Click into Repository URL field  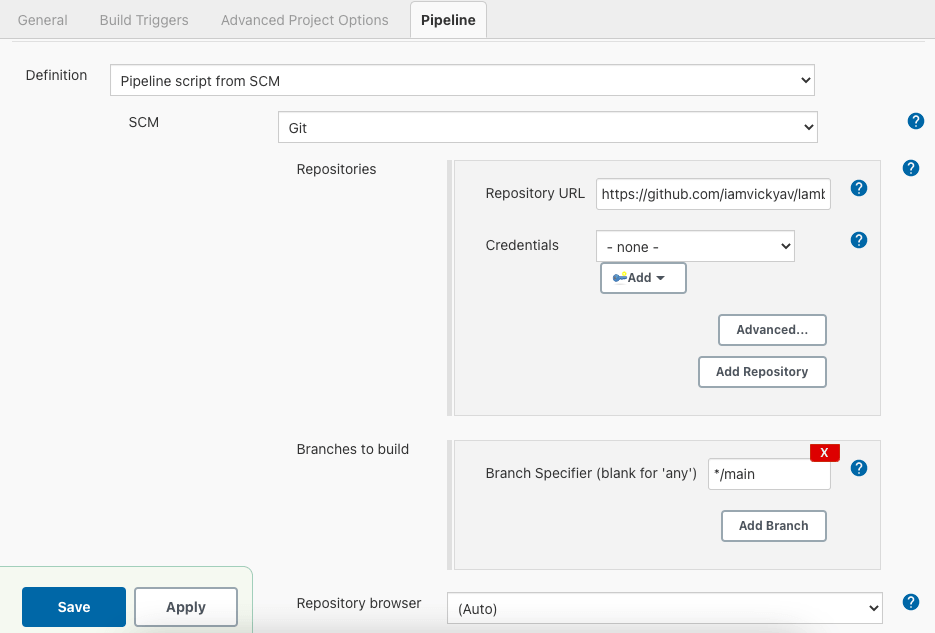point(713,194)
